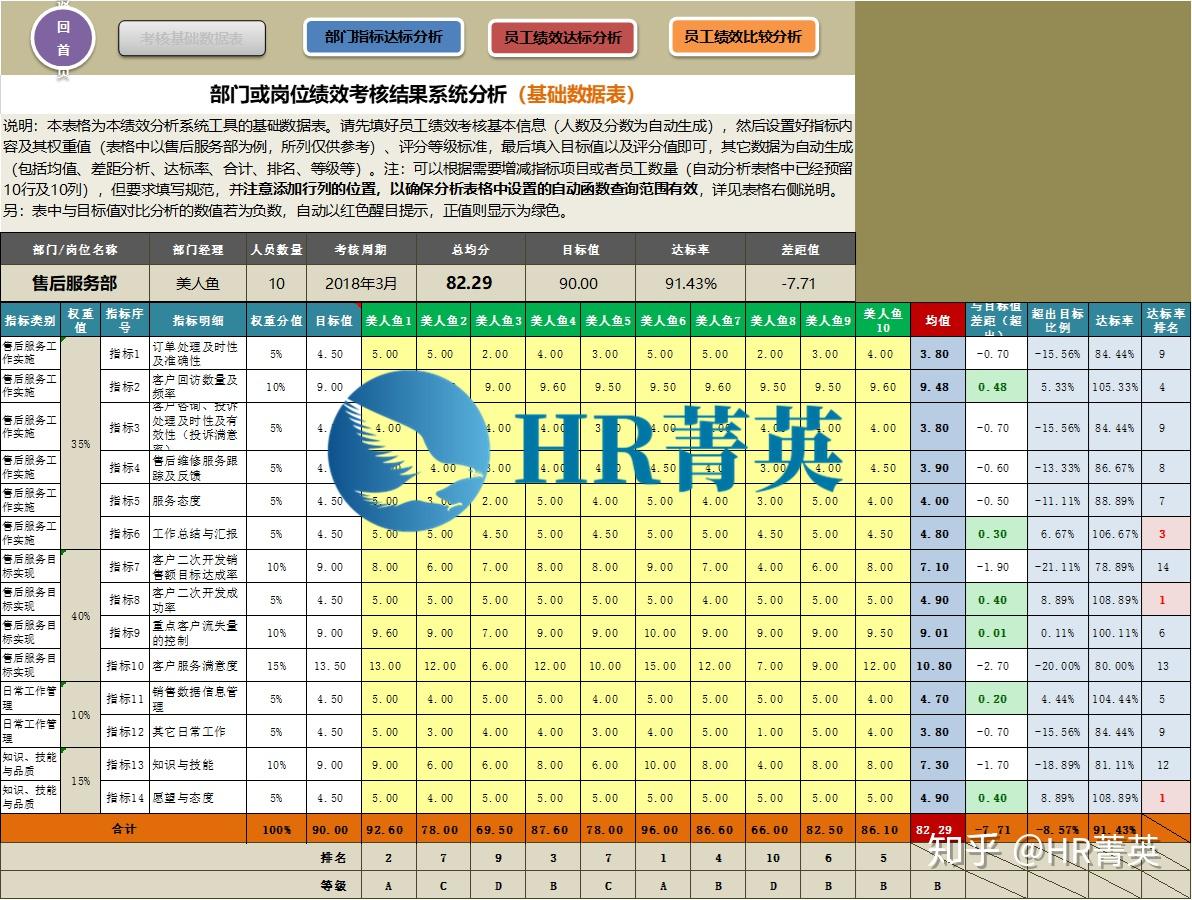Select the 排名 row header
1192x900 pixels.
pyautogui.click(x=333, y=857)
